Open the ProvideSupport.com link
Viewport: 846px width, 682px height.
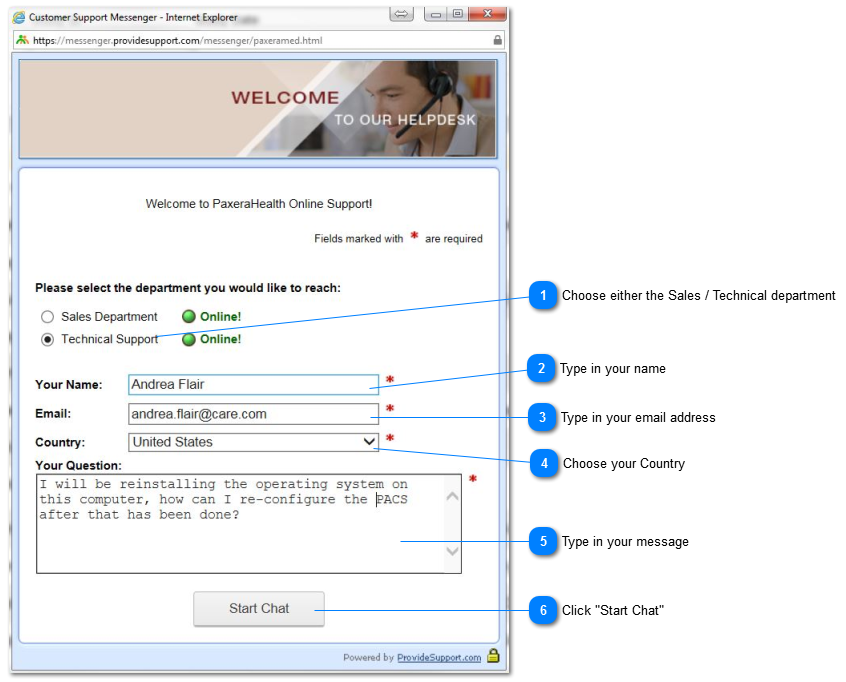coord(439,658)
